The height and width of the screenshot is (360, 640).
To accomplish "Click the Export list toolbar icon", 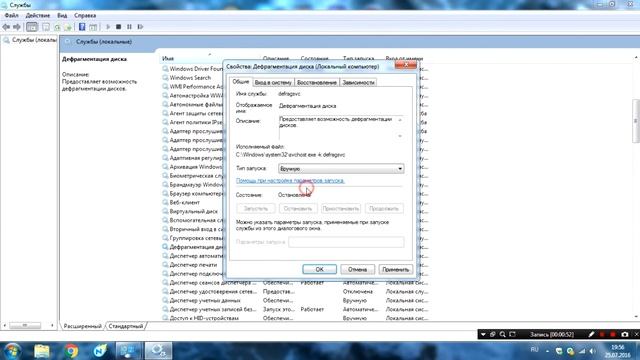I will 68,27.
